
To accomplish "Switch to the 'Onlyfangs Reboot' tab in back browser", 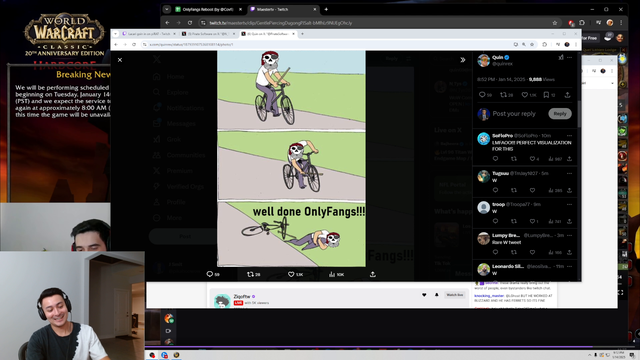I will pyautogui.click(x=209, y=9).
